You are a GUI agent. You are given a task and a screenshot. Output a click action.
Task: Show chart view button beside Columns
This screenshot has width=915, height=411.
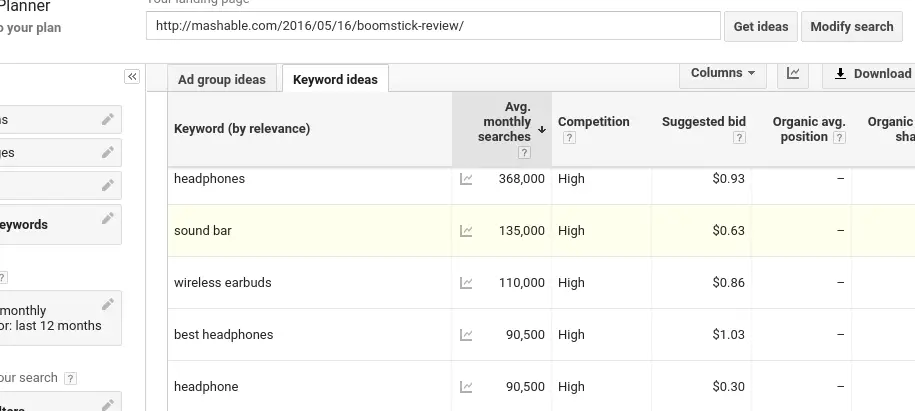(792, 74)
